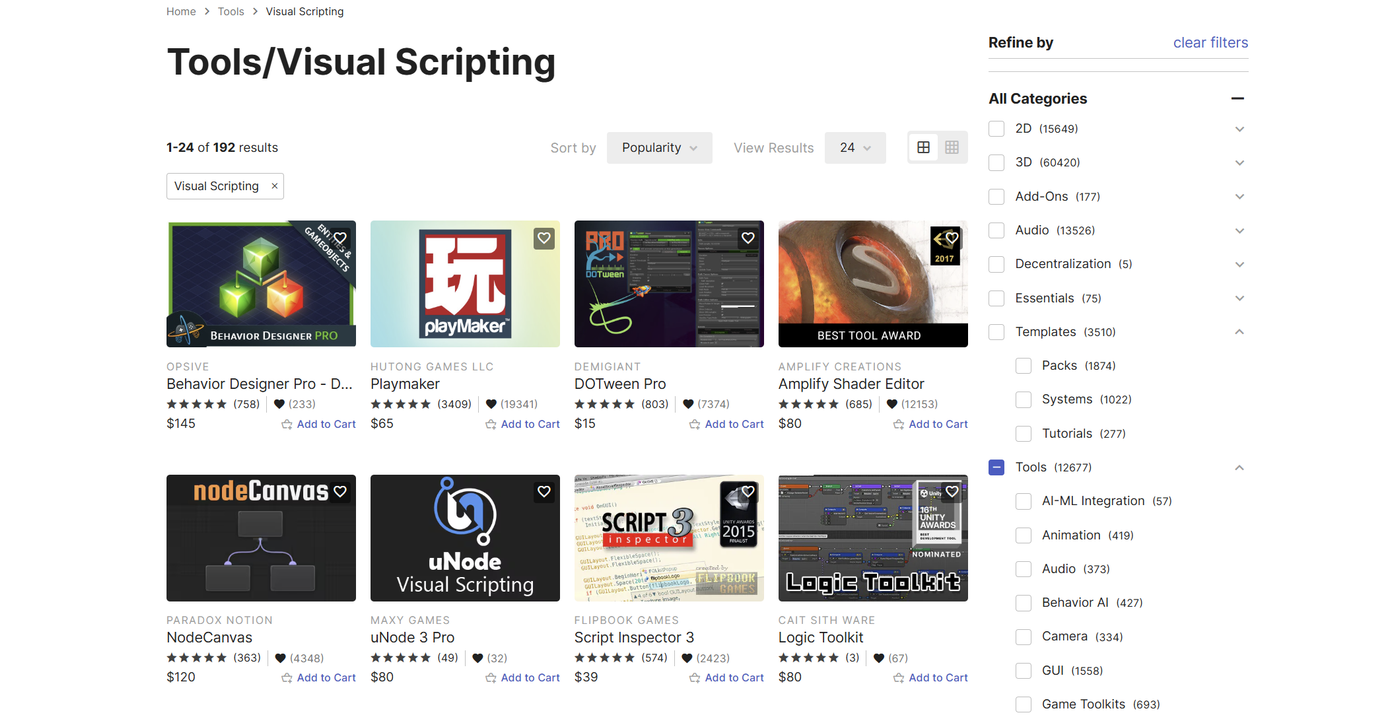The height and width of the screenshot is (721, 1400).
Task: Check the Behavior AI checkbox
Action: (1023, 603)
